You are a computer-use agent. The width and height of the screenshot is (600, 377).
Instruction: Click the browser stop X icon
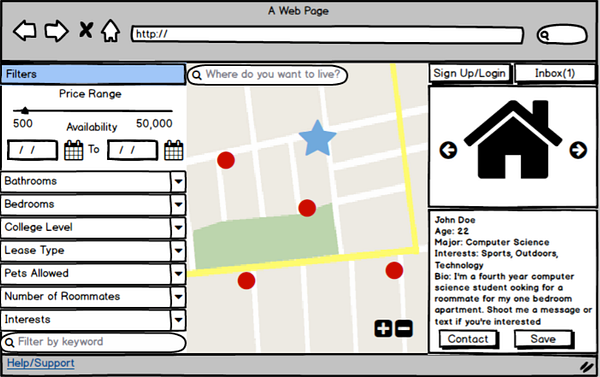pyautogui.click(x=86, y=30)
